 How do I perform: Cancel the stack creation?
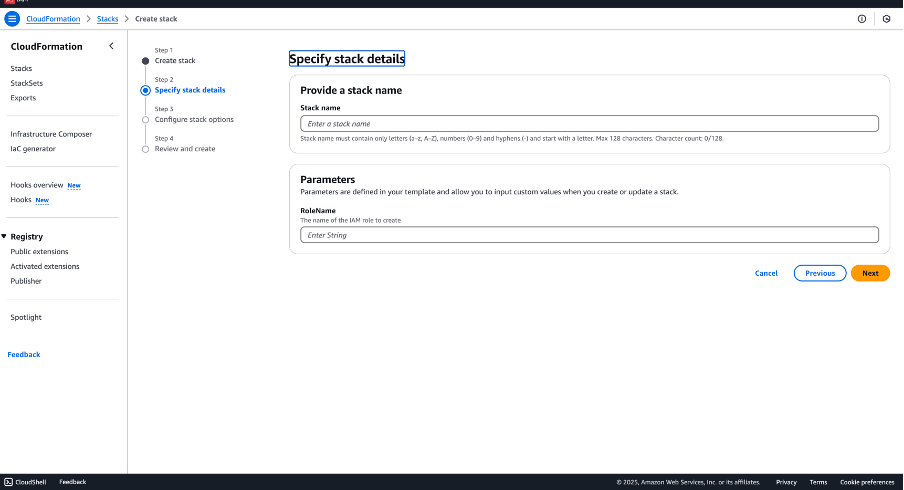point(766,273)
